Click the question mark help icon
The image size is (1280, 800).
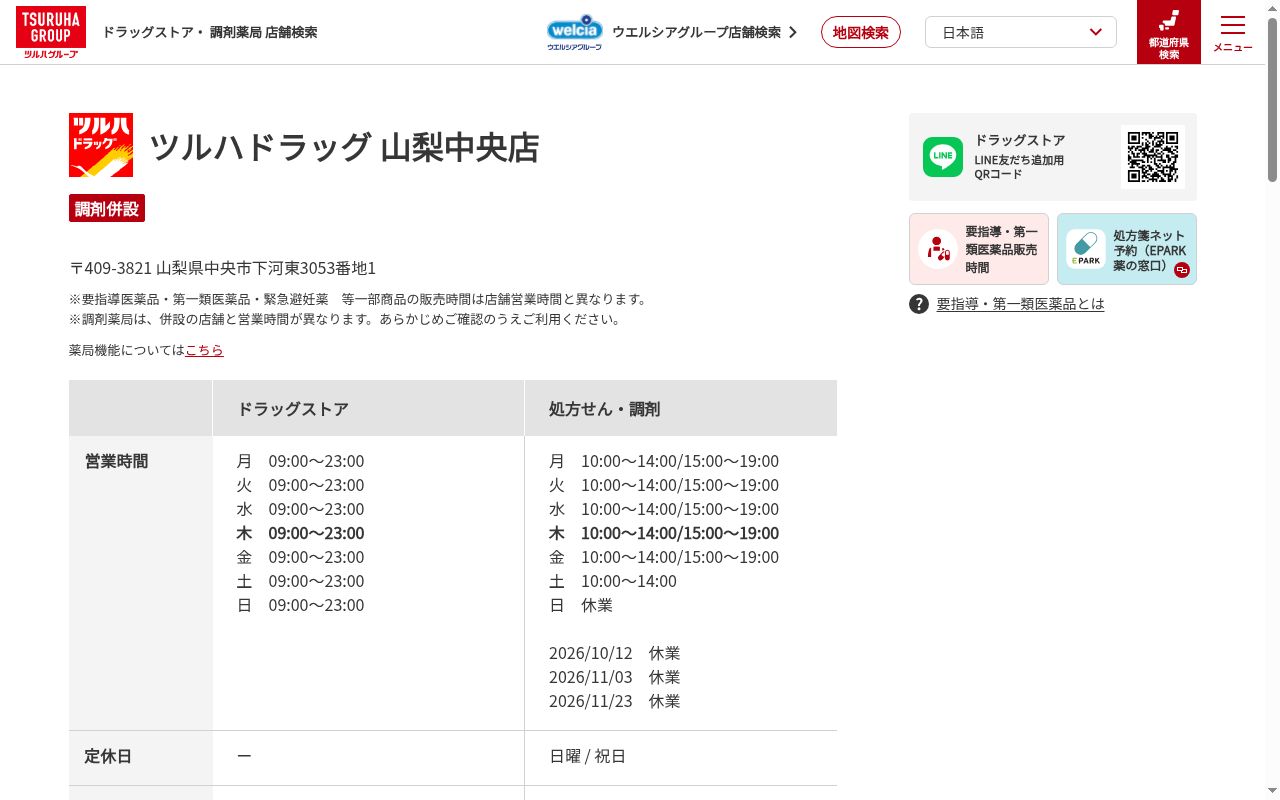coord(919,304)
